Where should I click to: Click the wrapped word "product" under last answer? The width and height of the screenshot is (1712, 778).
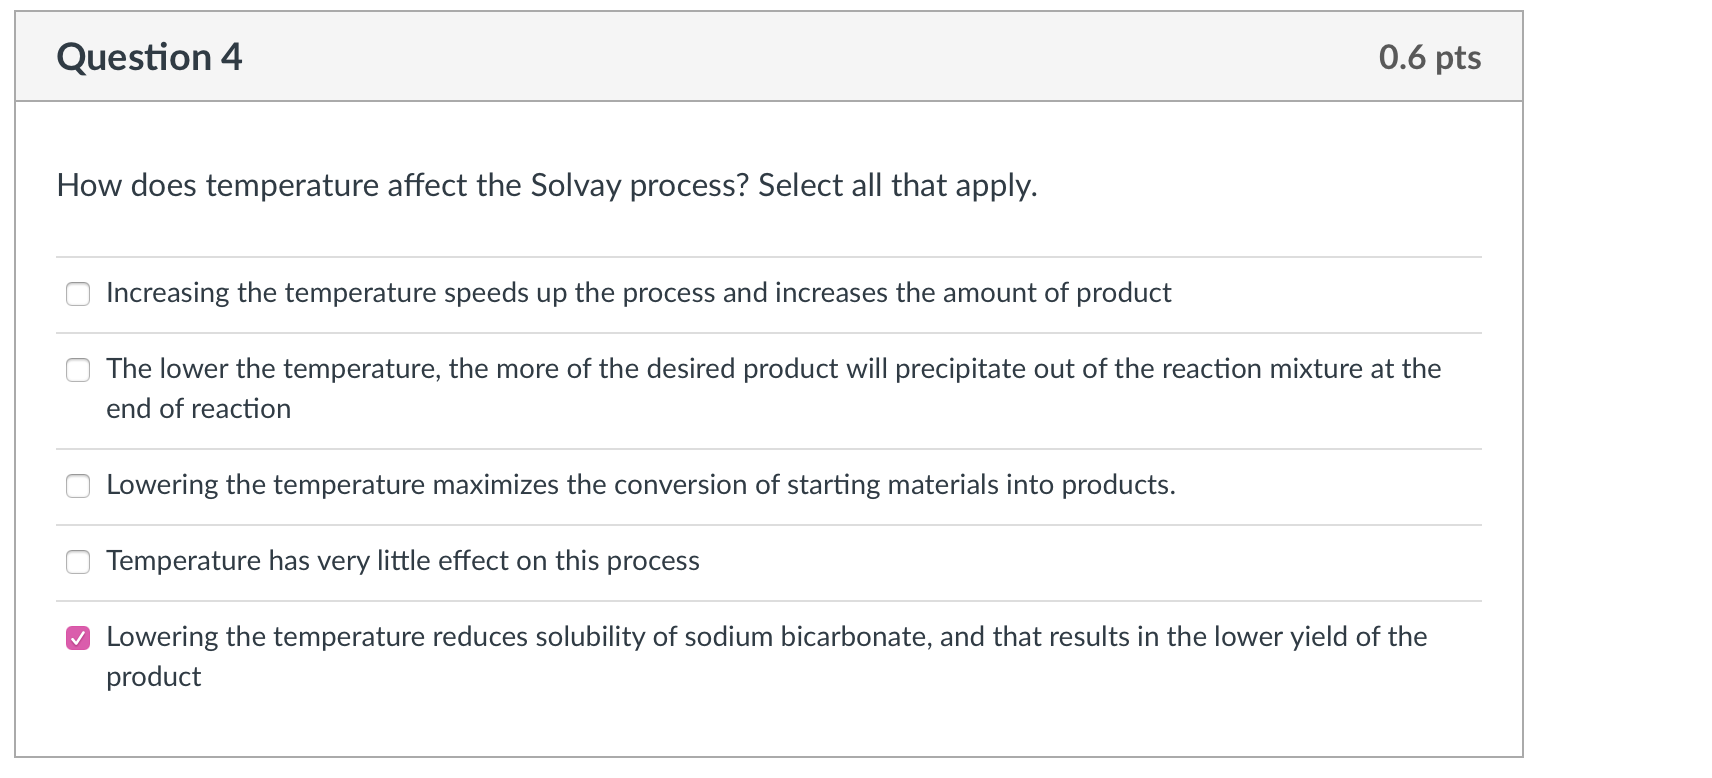click(x=153, y=677)
